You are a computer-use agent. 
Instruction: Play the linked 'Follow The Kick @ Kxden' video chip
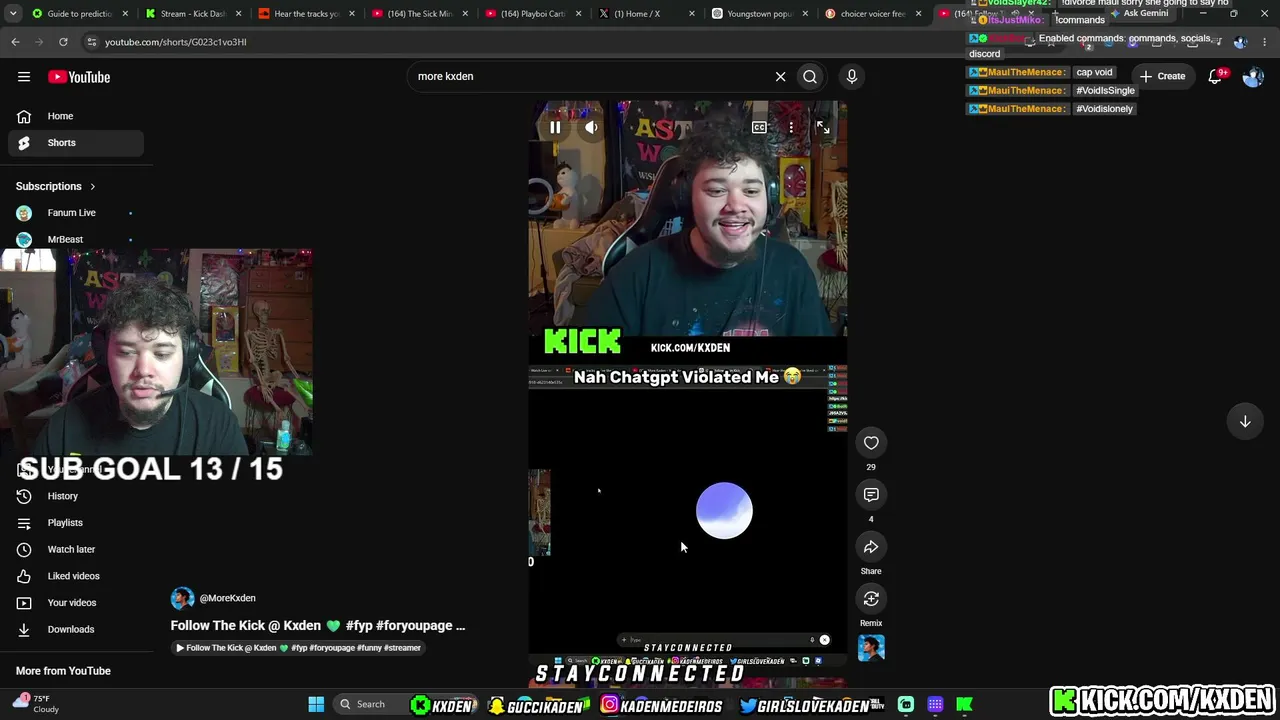299,648
